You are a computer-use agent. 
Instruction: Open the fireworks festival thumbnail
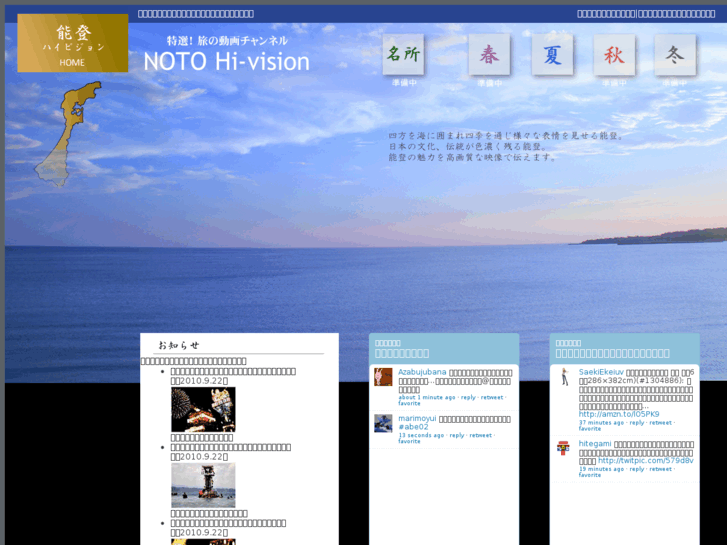pos(203,410)
